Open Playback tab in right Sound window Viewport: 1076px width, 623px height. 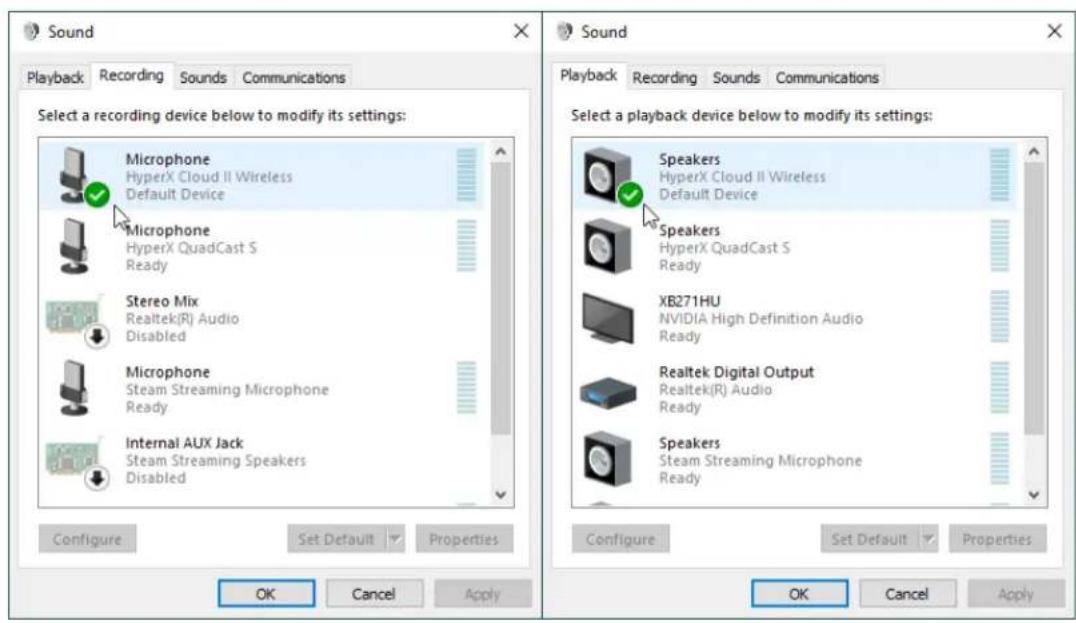click(588, 75)
